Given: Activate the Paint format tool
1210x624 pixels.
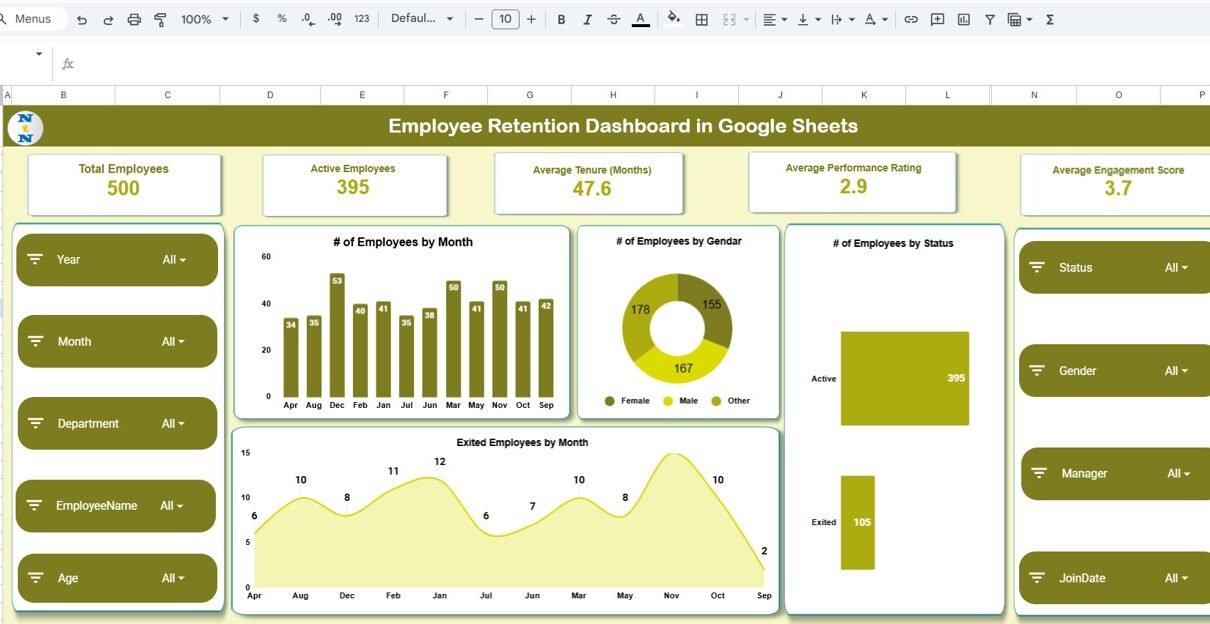Looking at the screenshot, I should click(x=160, y=19).
